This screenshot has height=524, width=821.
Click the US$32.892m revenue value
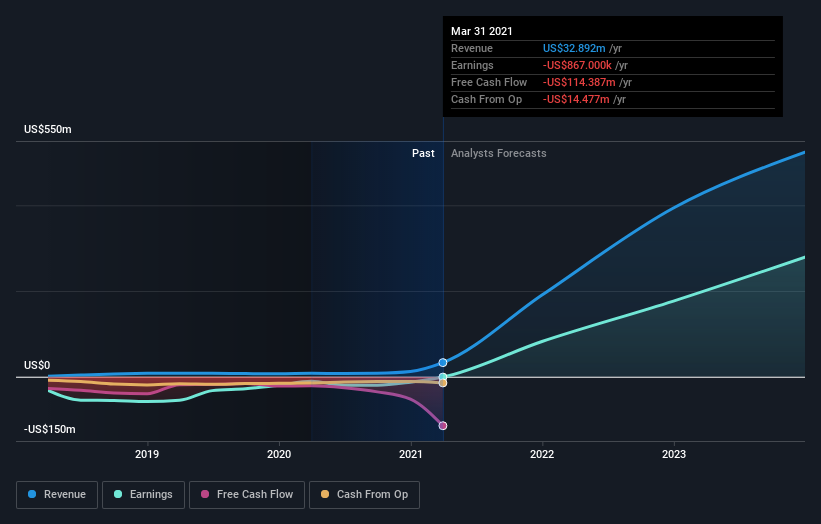click(574, 48)
